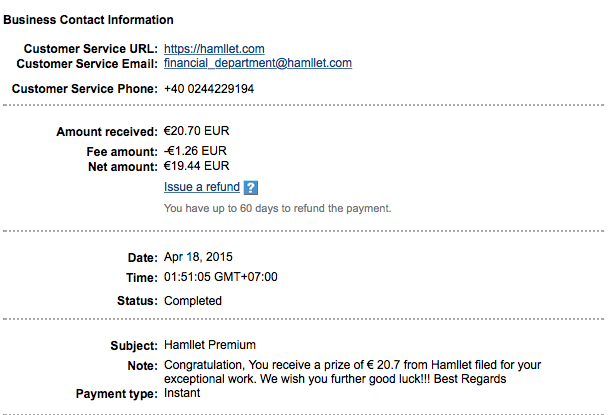This screenshot has width=612, height=415.
Task: Click the Completed status text
Action: [192, 300]
